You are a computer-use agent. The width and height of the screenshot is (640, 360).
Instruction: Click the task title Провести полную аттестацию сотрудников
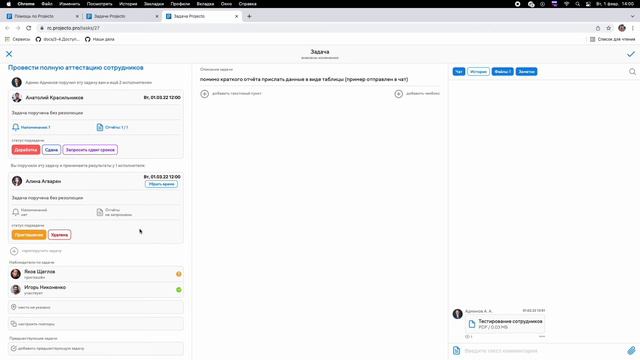76,68
